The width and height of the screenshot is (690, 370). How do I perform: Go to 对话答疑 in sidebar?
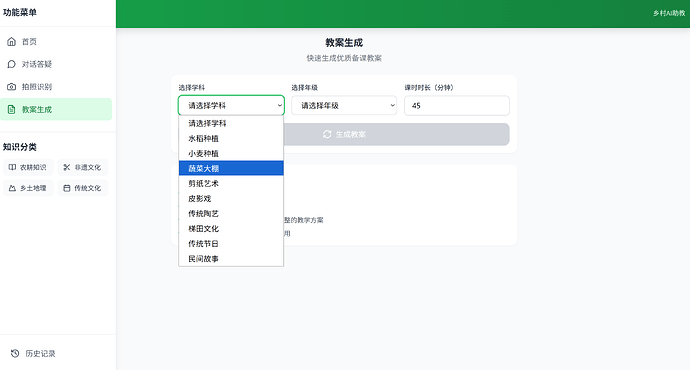click(x=56, y=64)
